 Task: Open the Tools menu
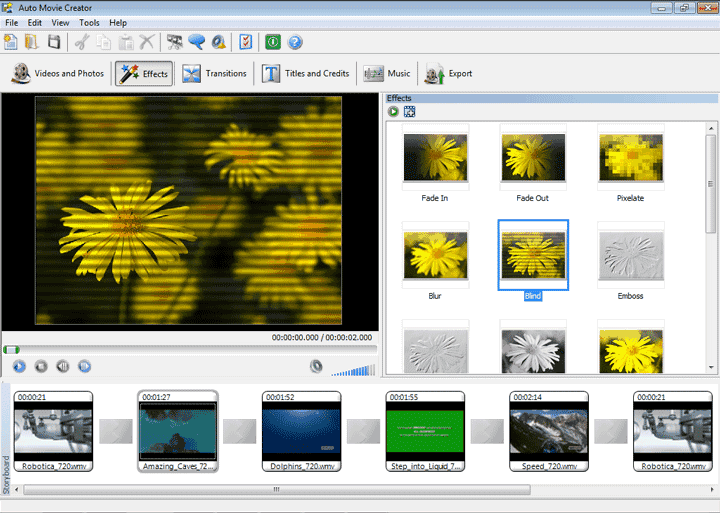[x=89, y=22]
